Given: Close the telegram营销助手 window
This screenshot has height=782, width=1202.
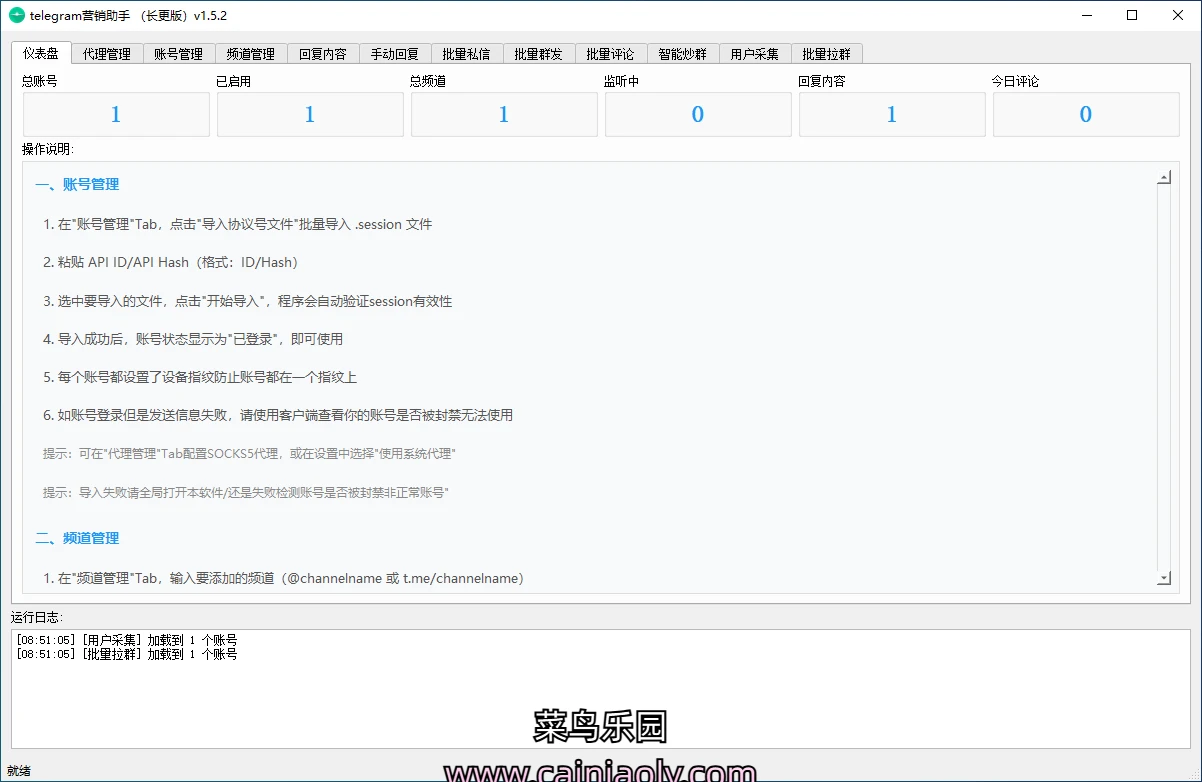Looking at the screenshot, I should click(1178, 15).
